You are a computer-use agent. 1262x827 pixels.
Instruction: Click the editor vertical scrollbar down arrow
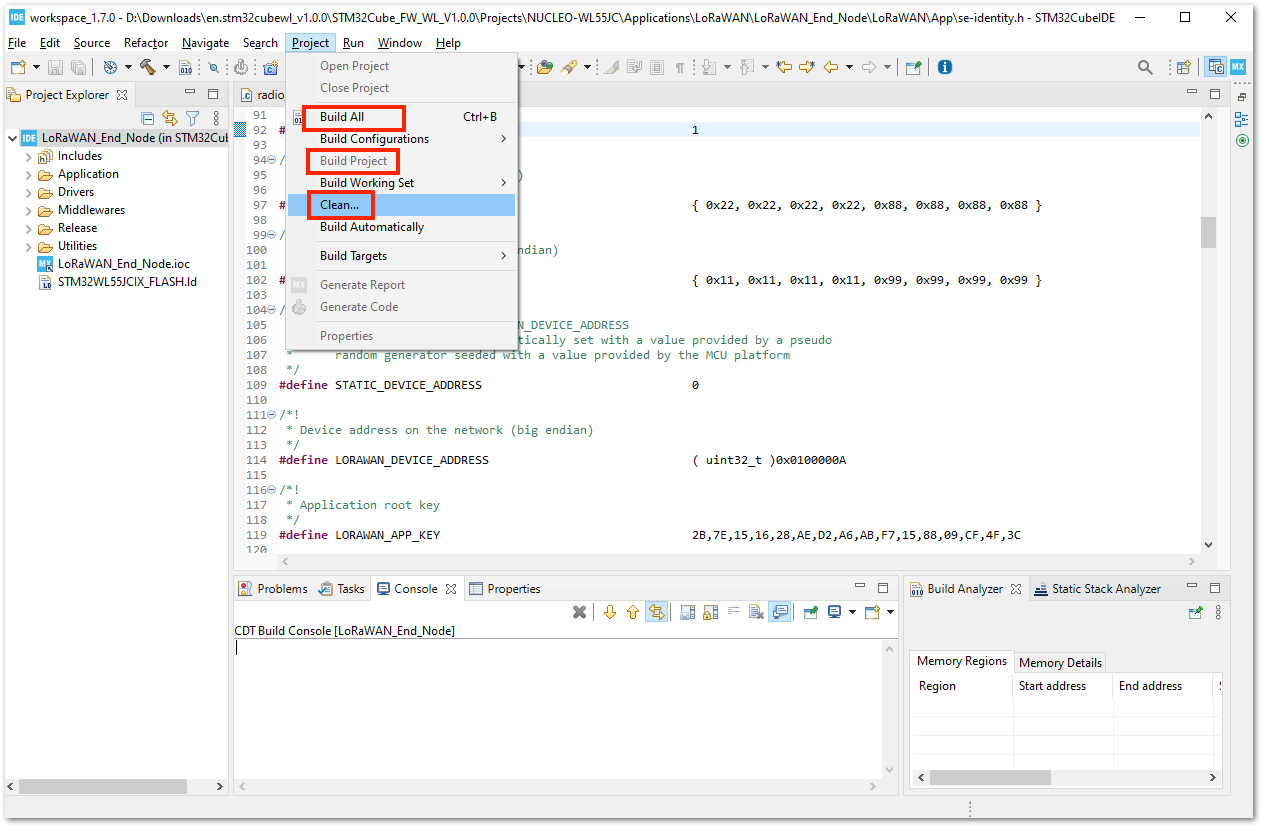1208,545
